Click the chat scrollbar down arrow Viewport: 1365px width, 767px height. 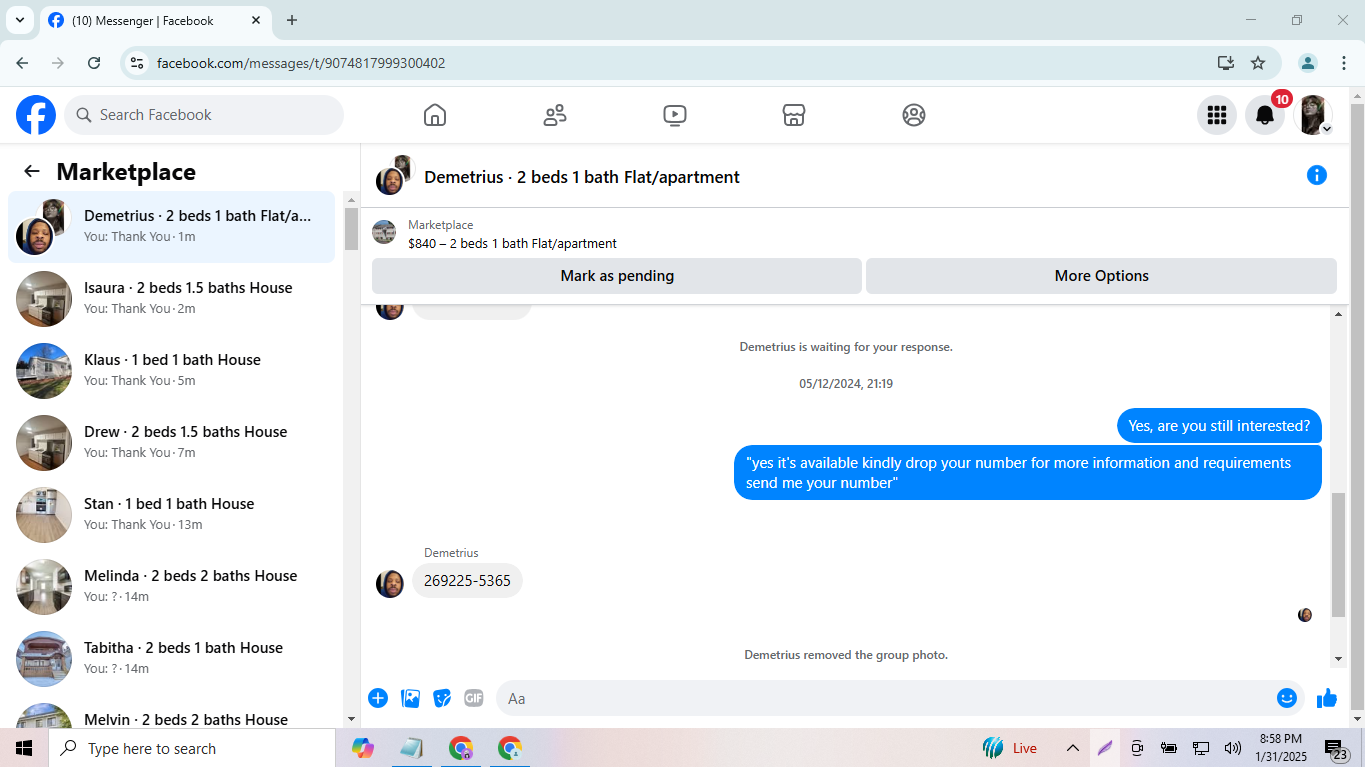(1339, 659)
